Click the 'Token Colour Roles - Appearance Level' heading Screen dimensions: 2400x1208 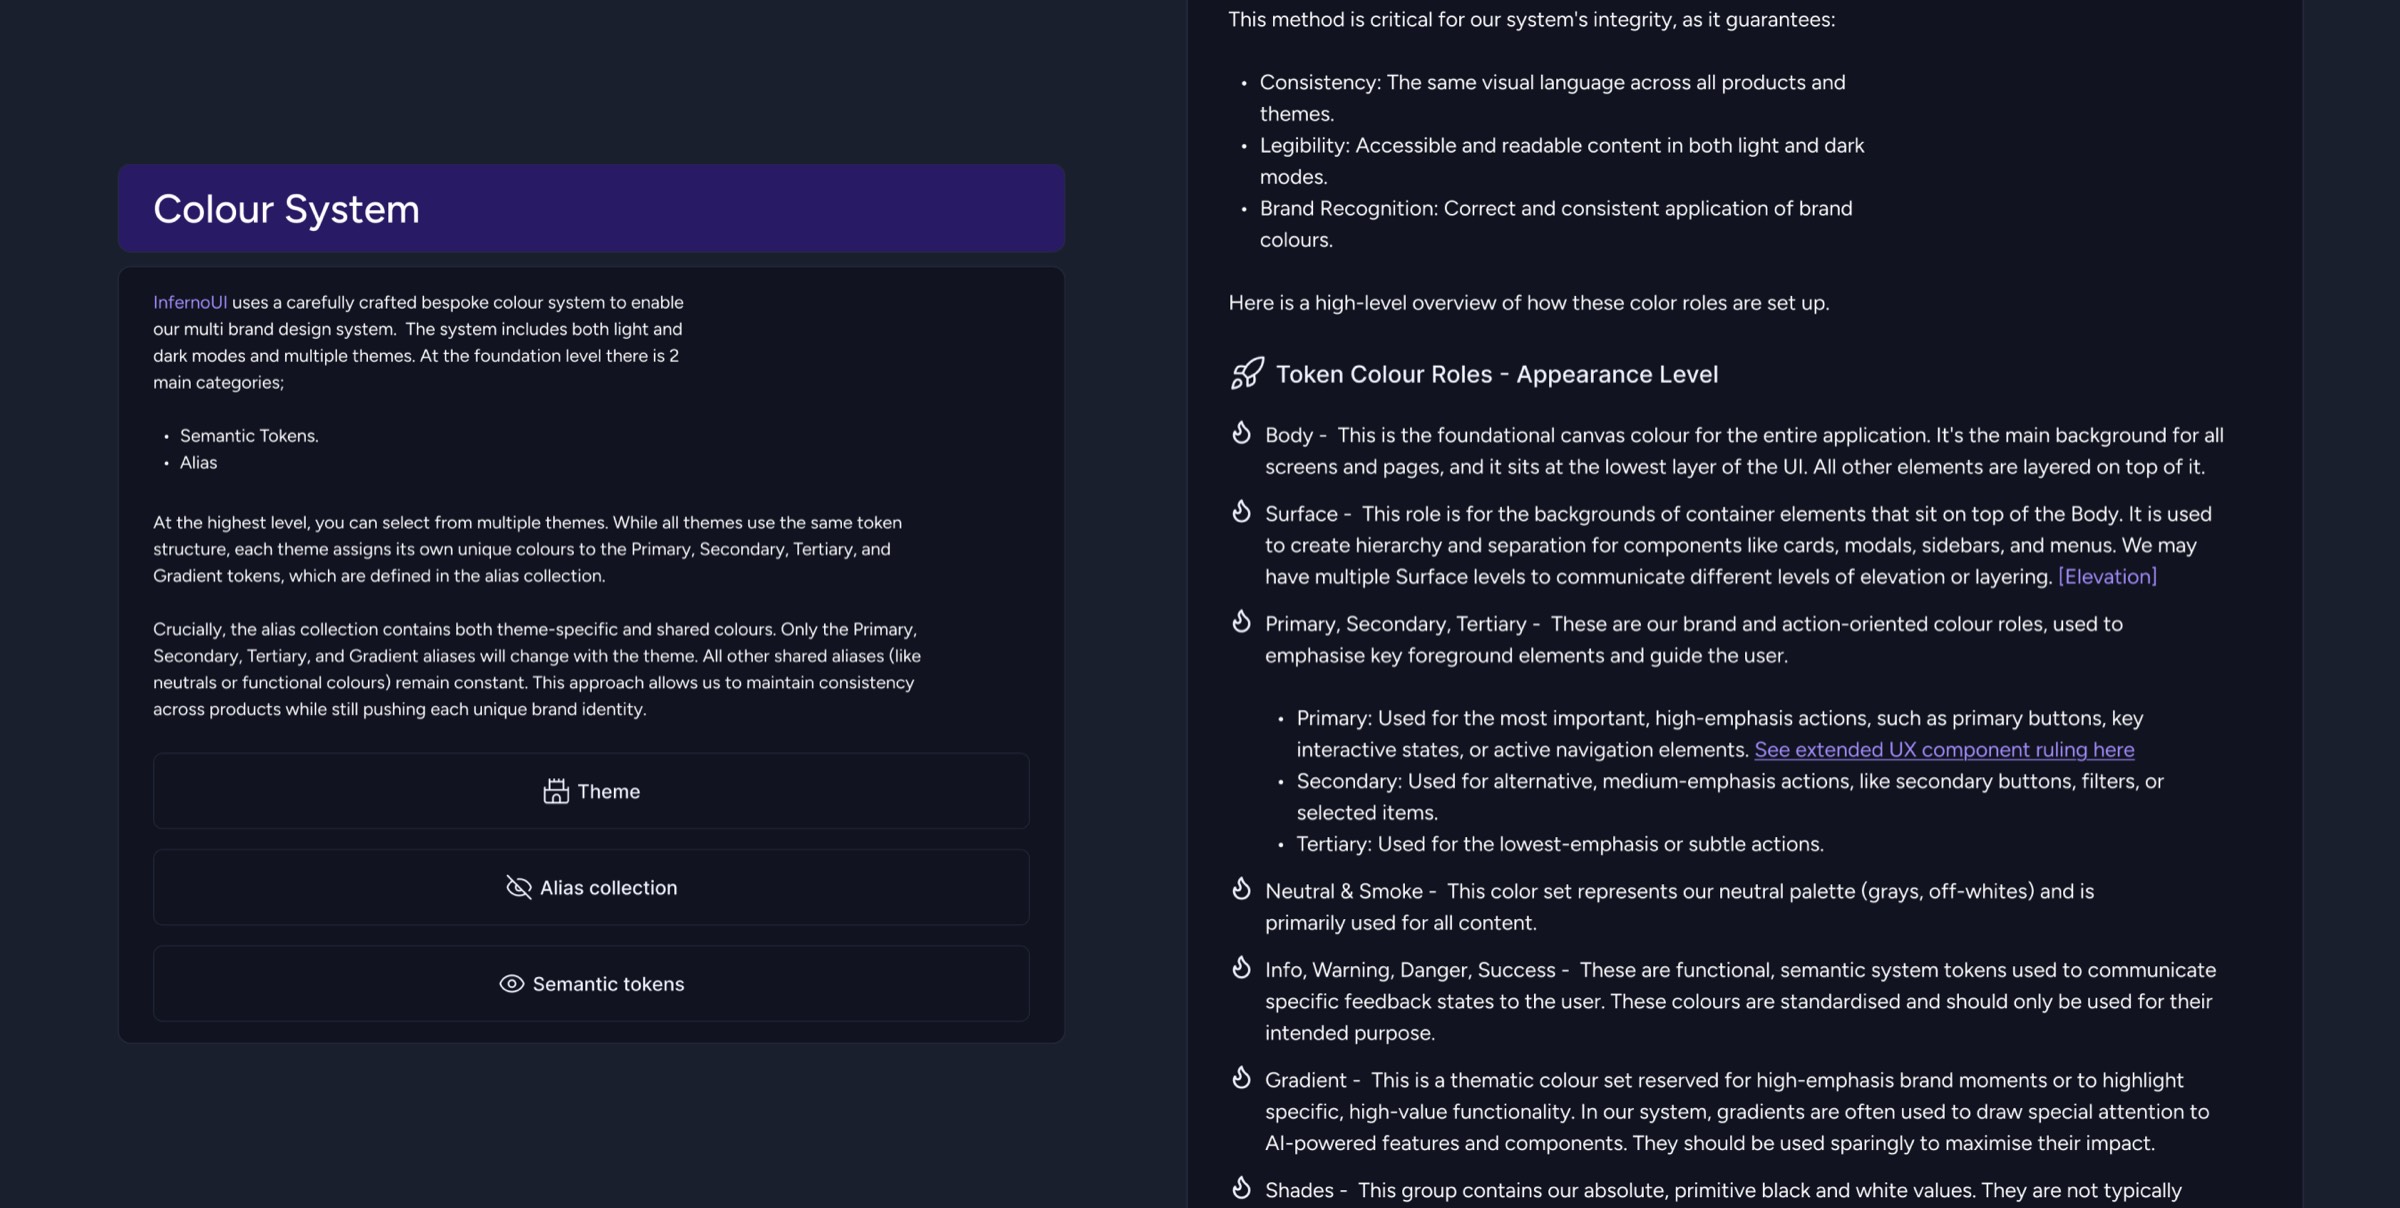(1497, 374)
